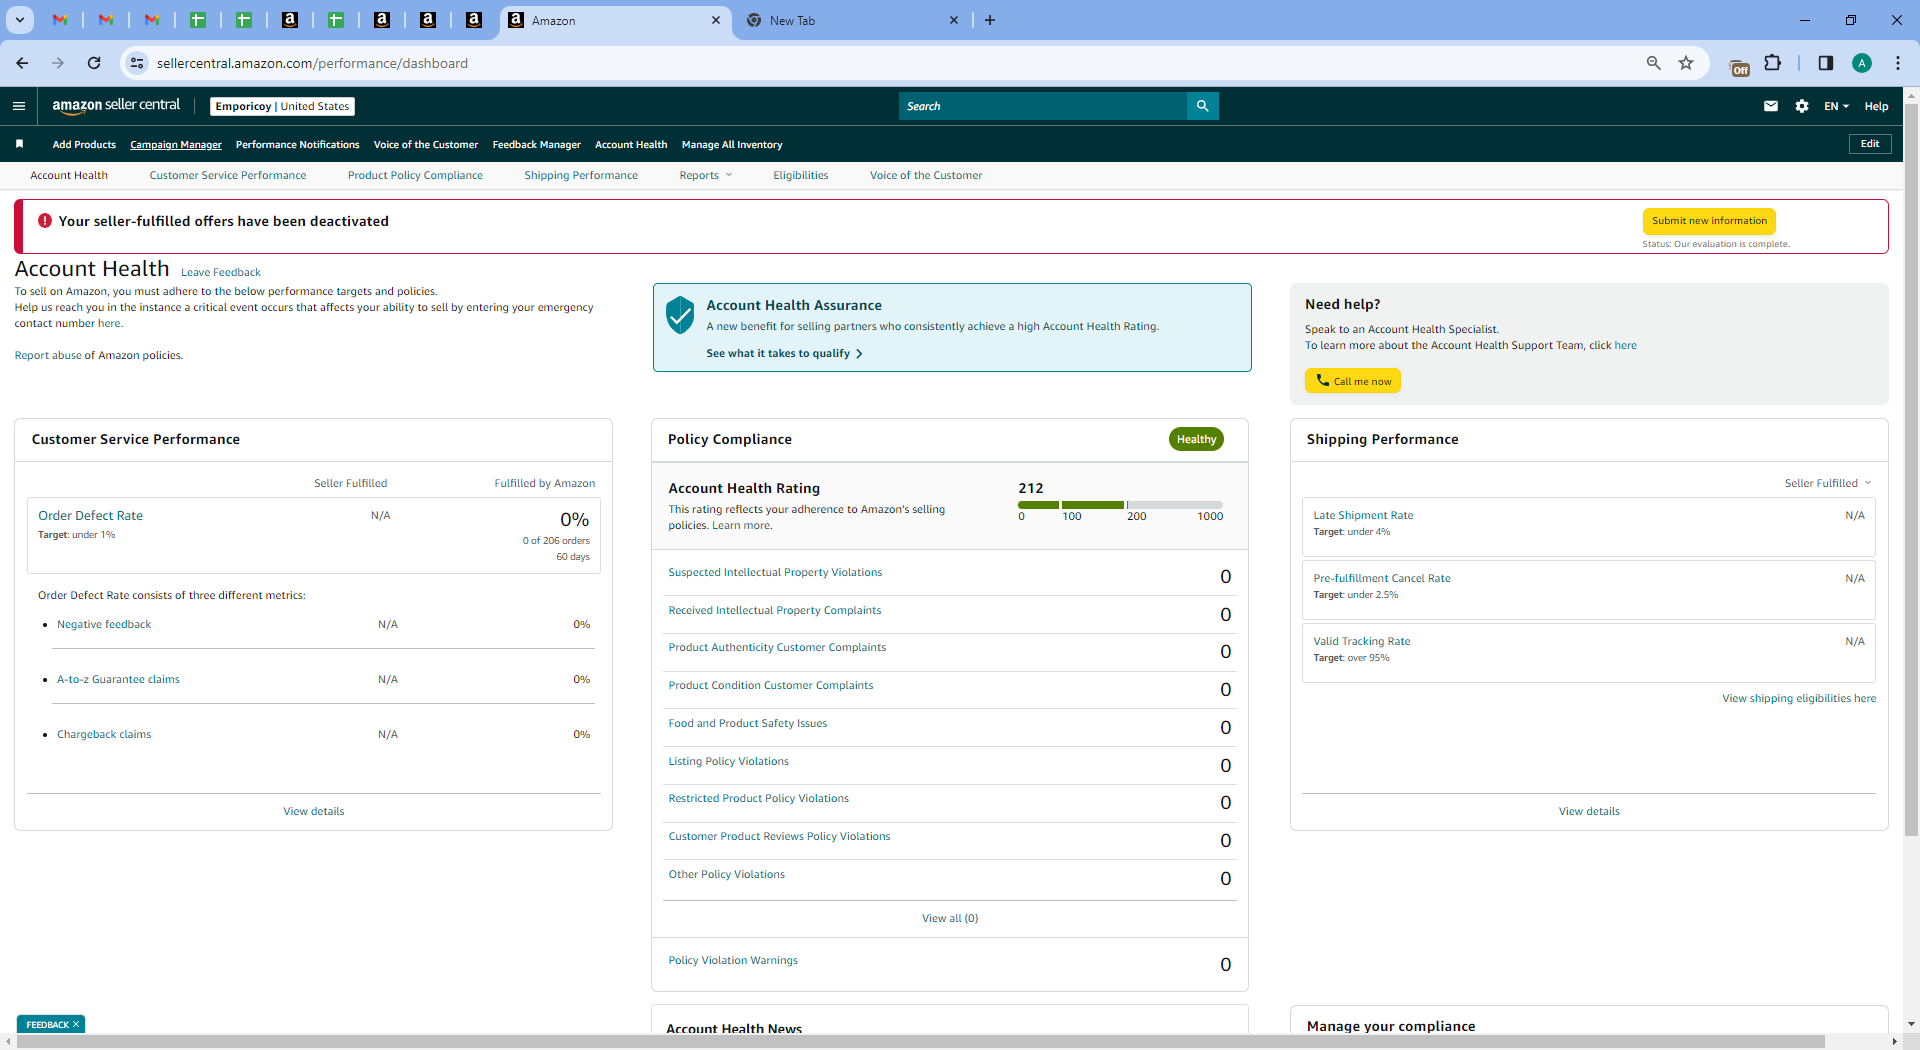This screenshot has height=1050, width=1920.
Task: Open the EN language dropdown
Action: (x=1836, y=106)
